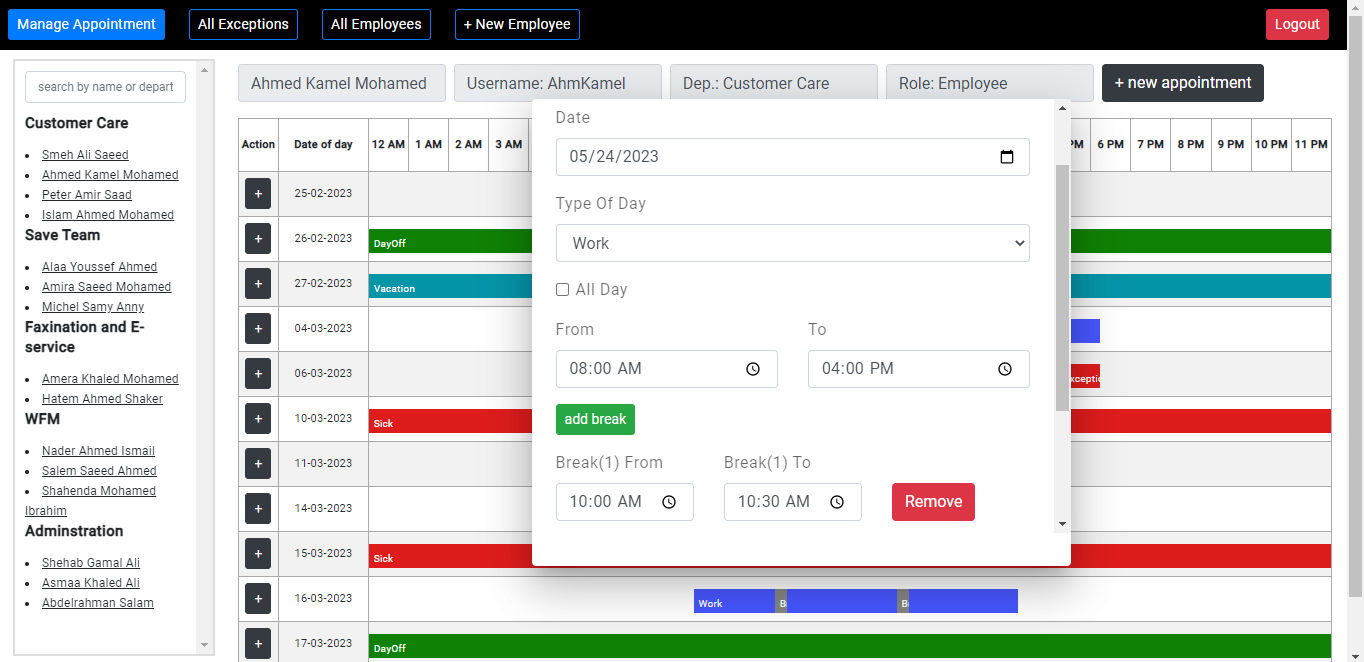This screenshot has width=1364, height=662.
Task: Click the + new appointment button
Action: [1183, 83]
